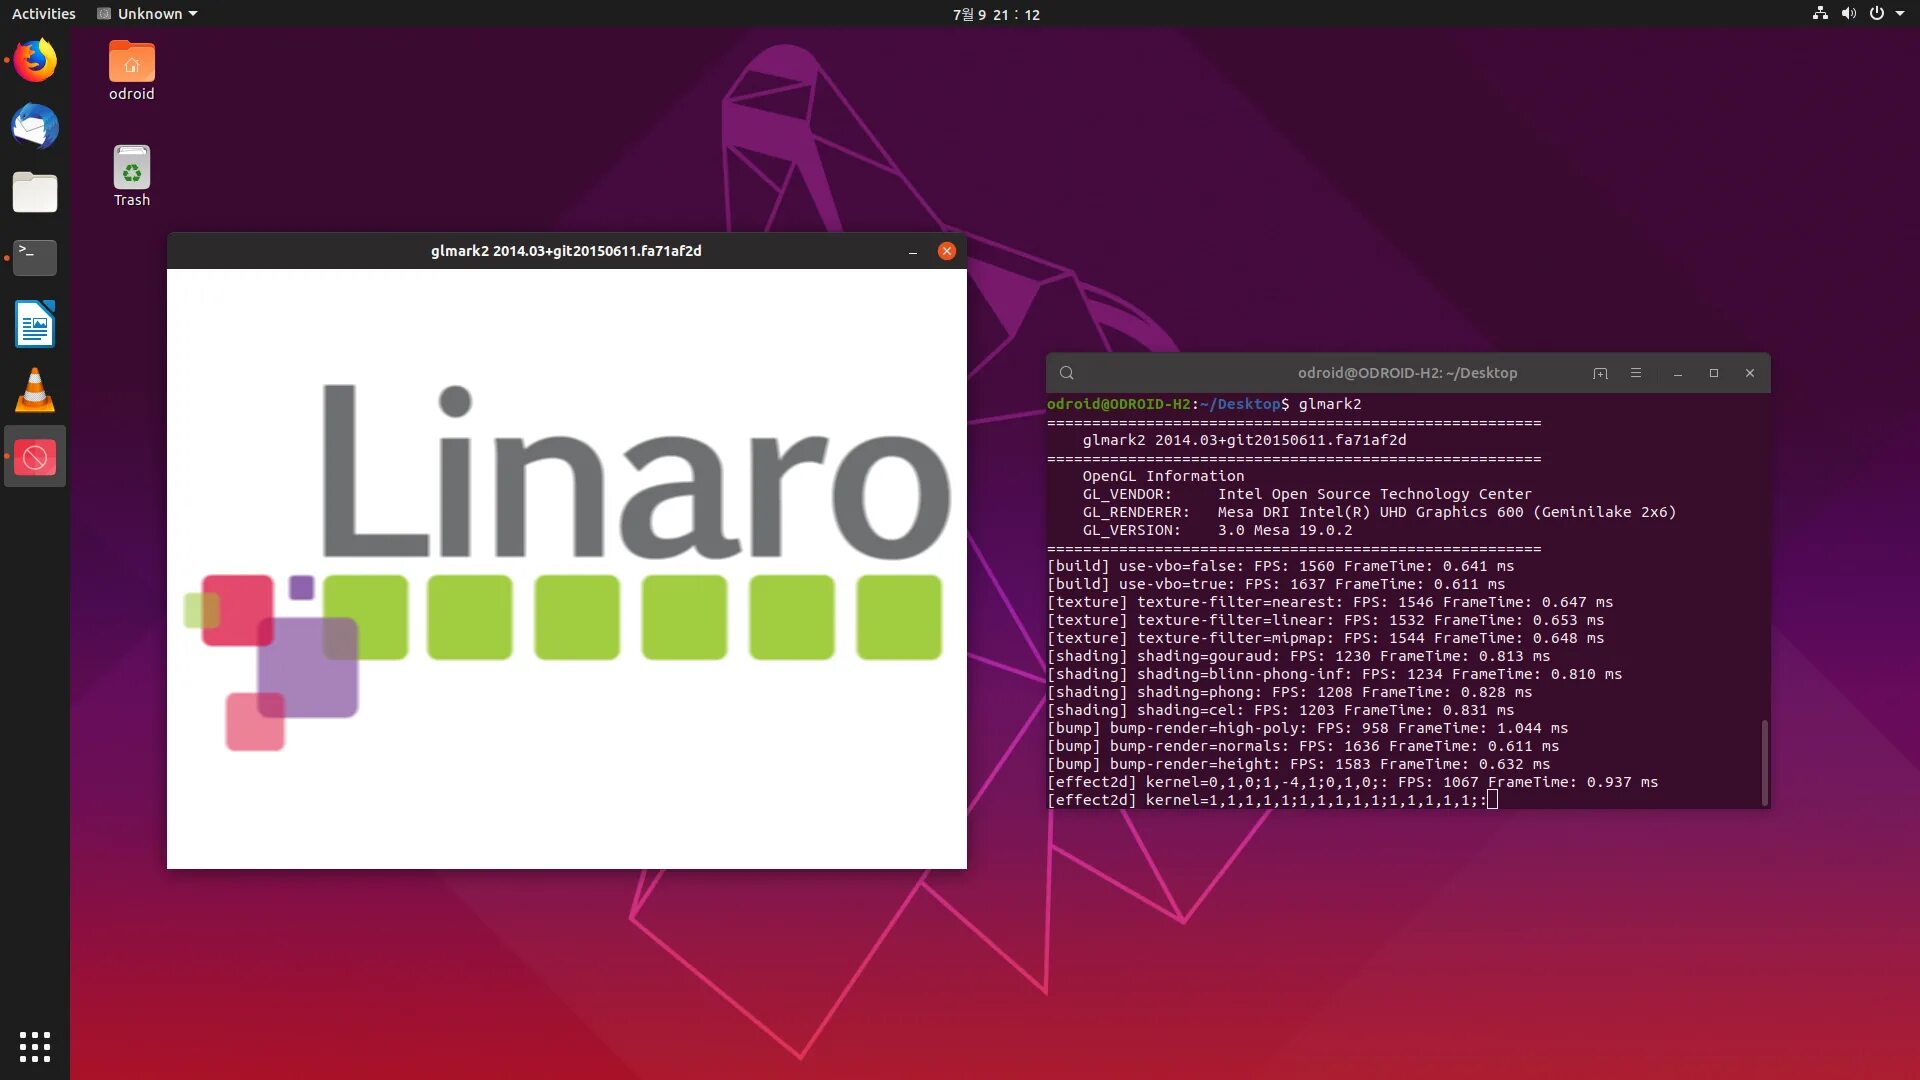The image size is (1920, 1080).
Task: Open LibreOffice Writer from the dock
Action: 35,324
